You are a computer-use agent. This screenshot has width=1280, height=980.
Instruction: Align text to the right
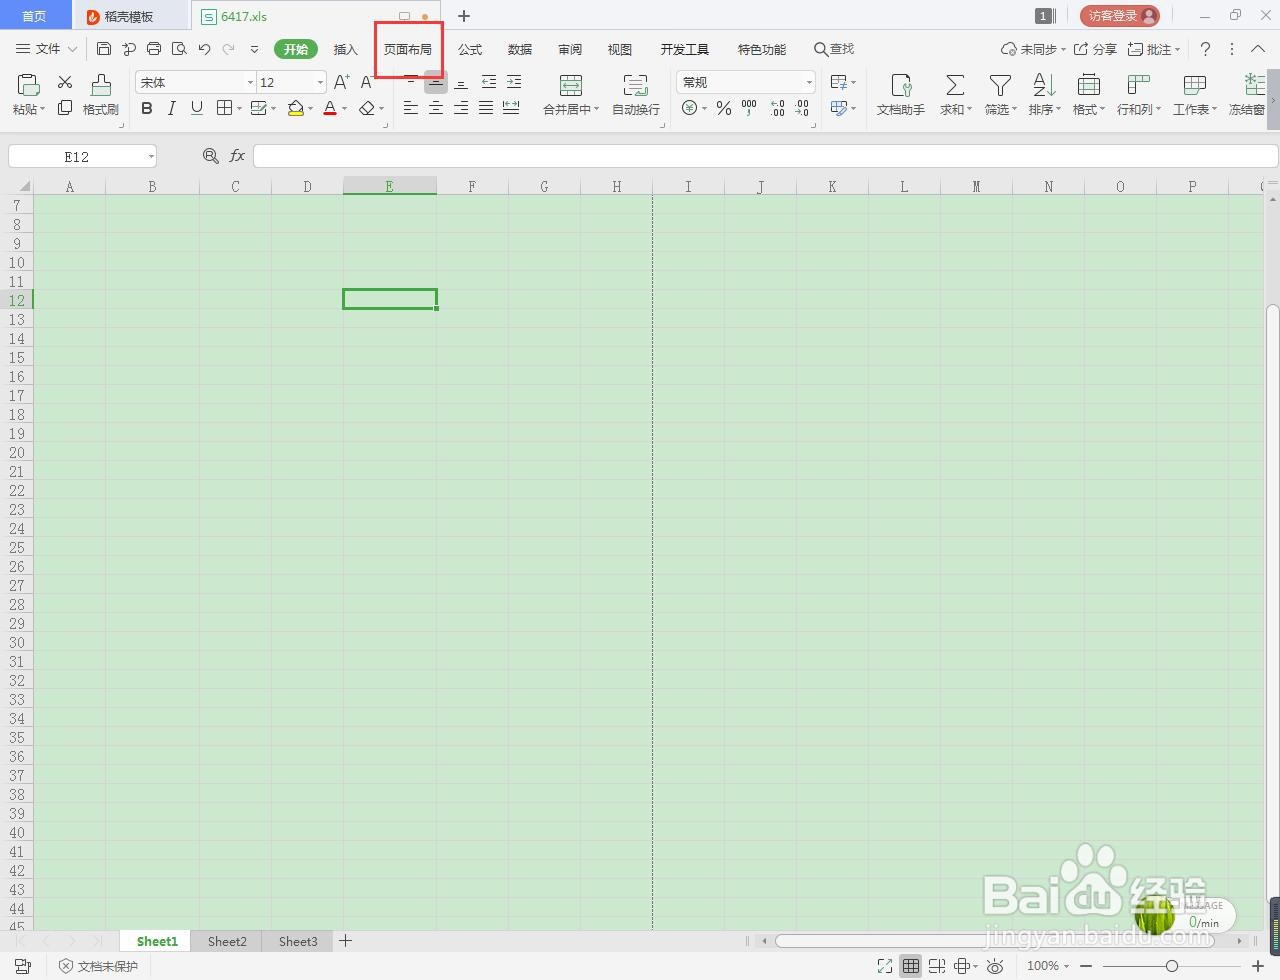(461, 108)
